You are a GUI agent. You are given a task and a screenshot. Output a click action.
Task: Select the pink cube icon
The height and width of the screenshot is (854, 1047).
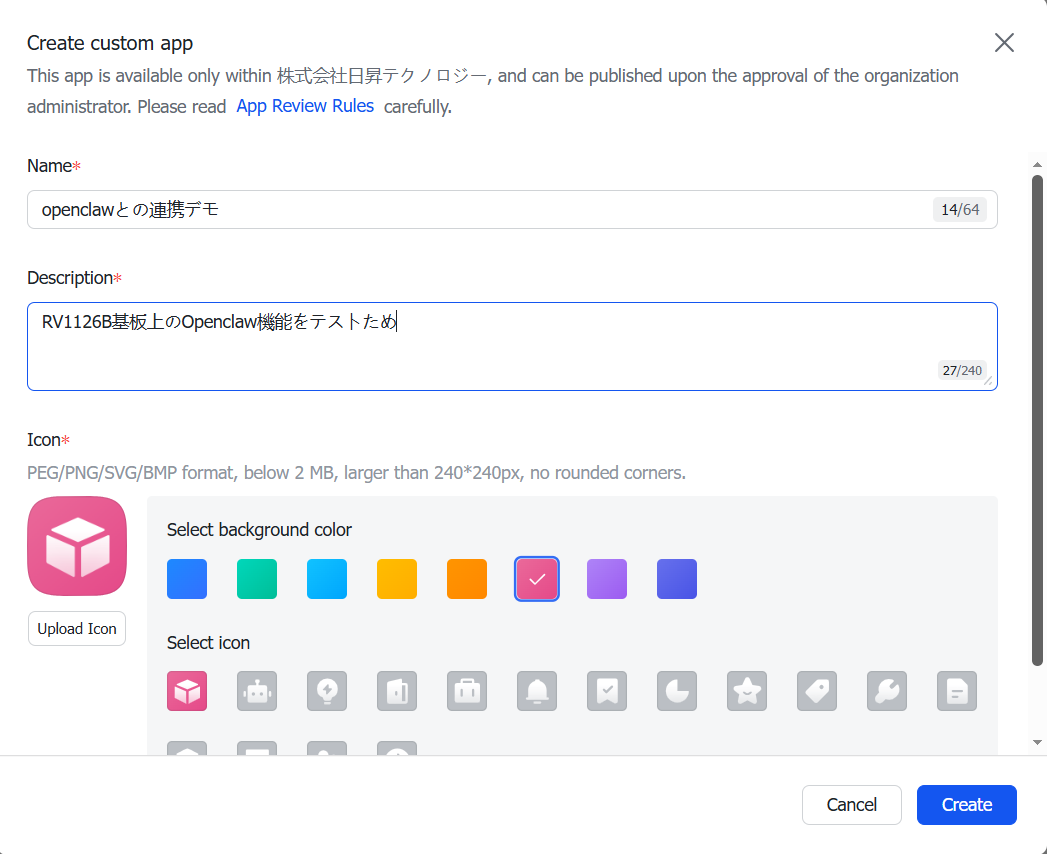pyautogui.click(x=187, y=690)
